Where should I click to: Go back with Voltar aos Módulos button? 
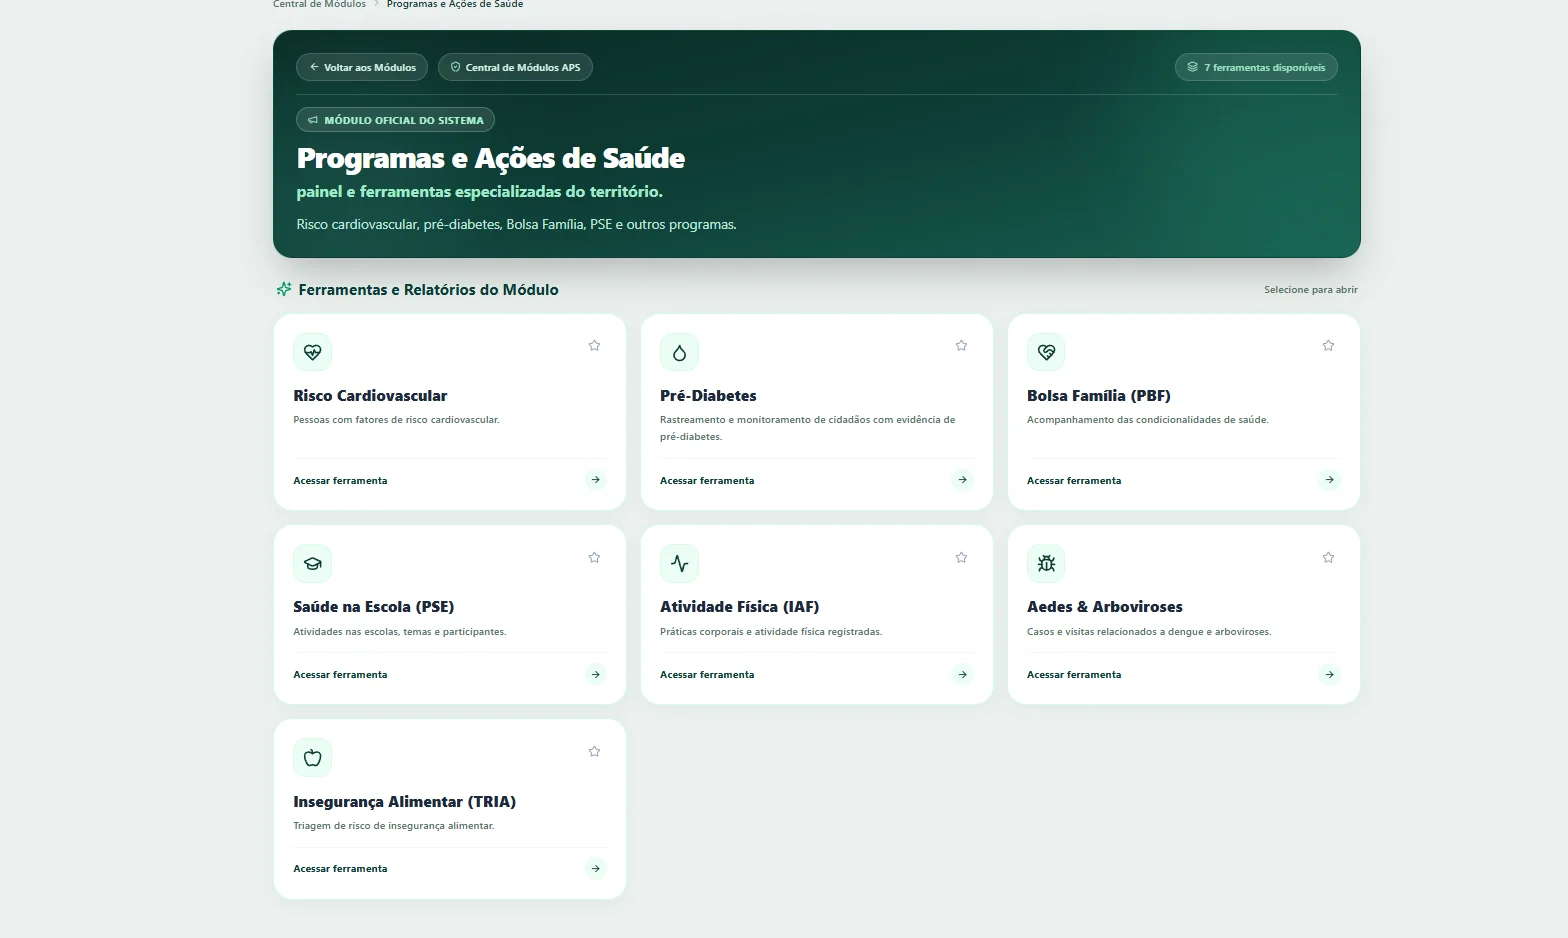(362, 67)
